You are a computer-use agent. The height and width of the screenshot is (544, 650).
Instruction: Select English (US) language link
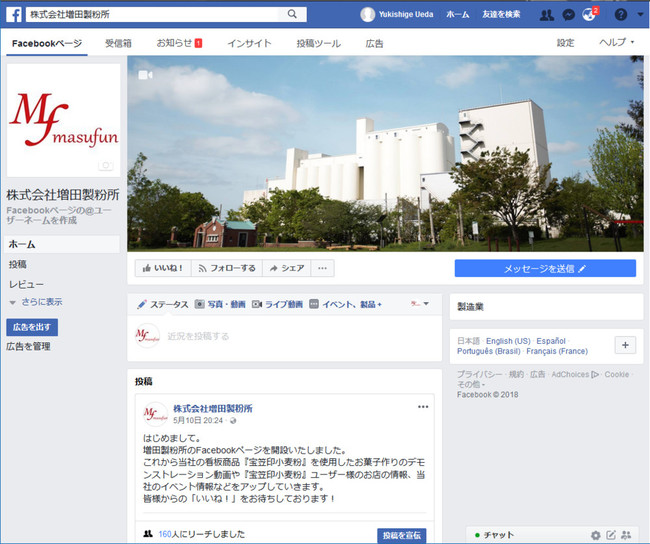point(508,341)
